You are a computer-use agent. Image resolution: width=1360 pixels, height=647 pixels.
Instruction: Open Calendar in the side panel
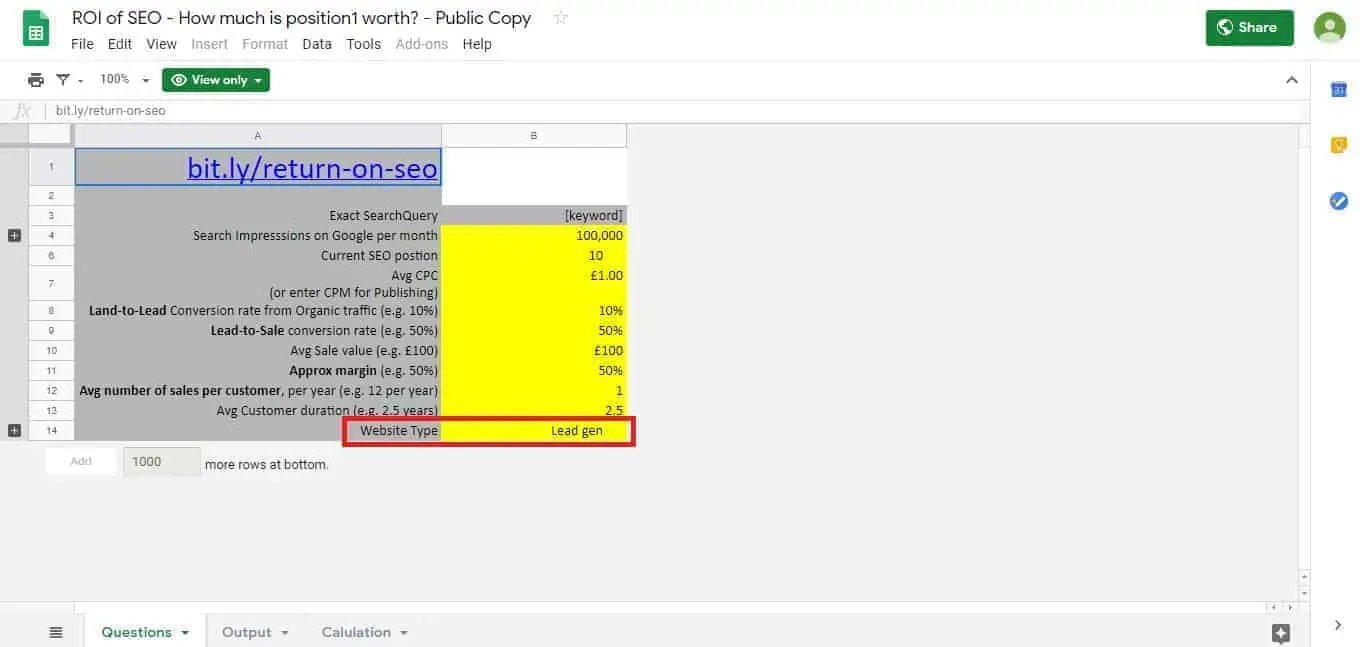pyautogui.click(x=1339, y=90)
